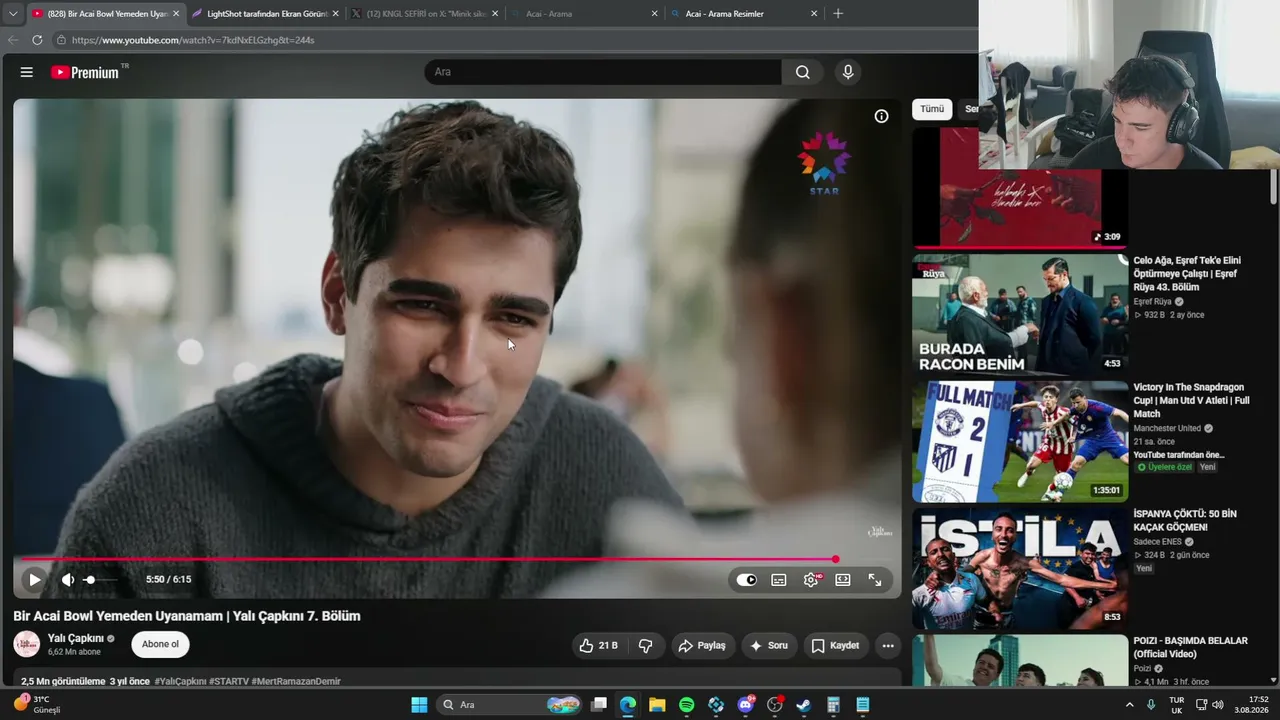The height and width of the screenshot is (720, 1280).
Task: Open the Paylaş share dialog
Action: click(x=702, y=645)
